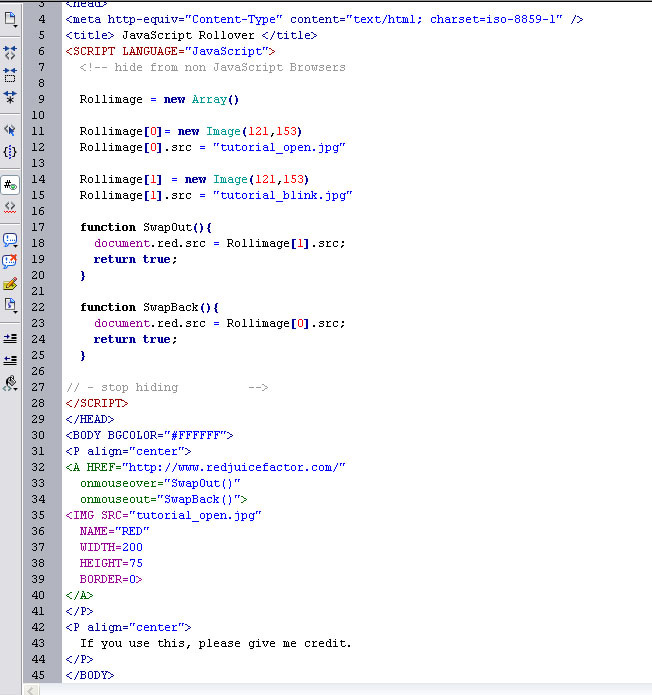Click the Collapse Full Tag icon
The height and width of the screenshot is (695, 652).
(x=10, y=53)
